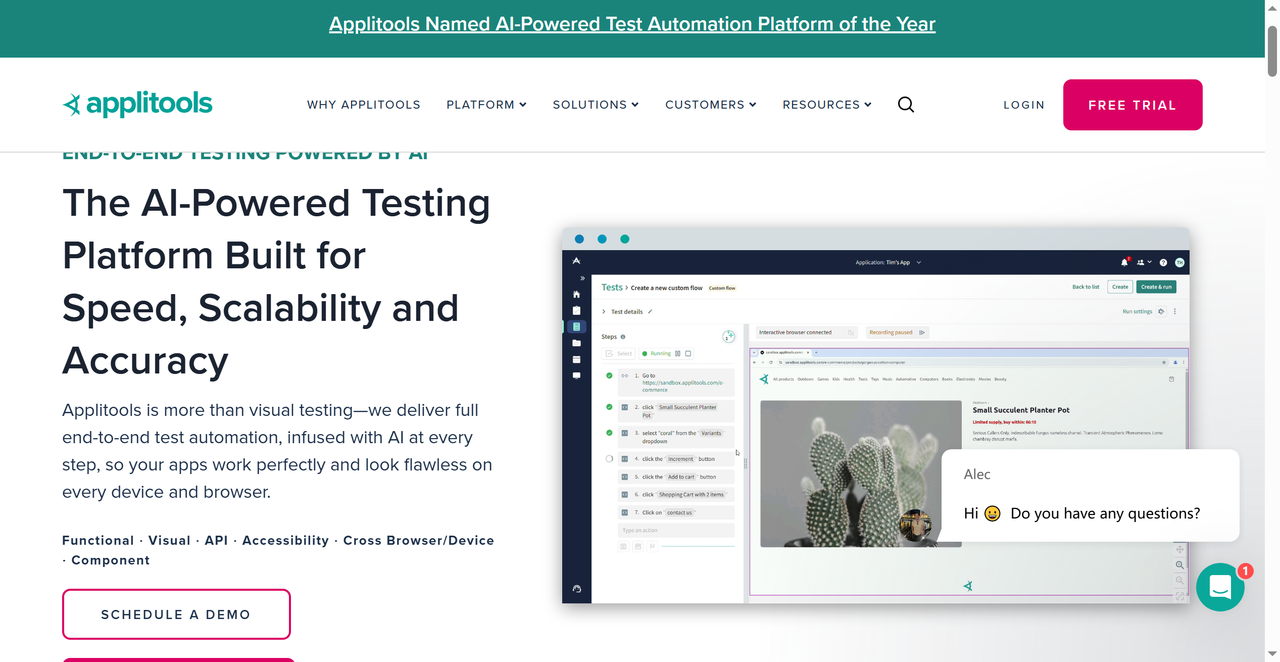
Task: Click the Run settings link
Action: 1137,312
